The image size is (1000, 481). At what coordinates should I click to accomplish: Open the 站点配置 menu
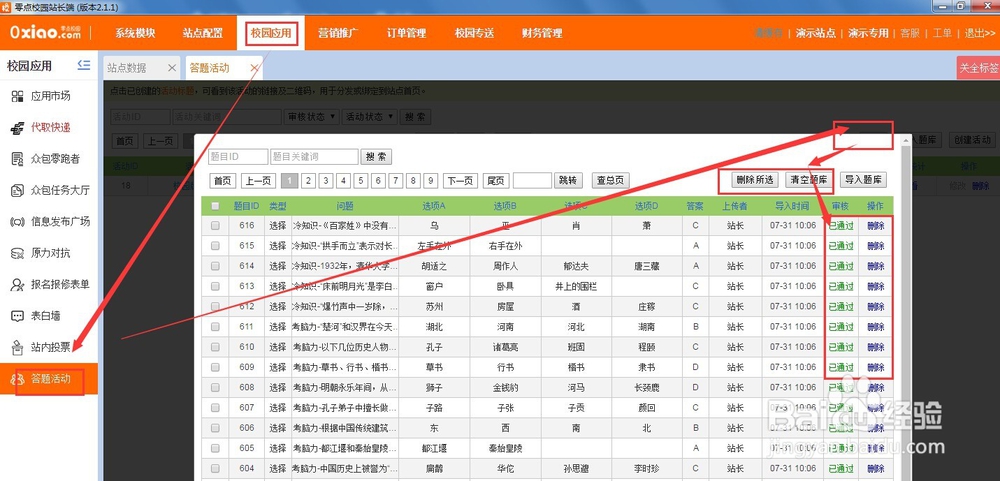tap(202, 33)
